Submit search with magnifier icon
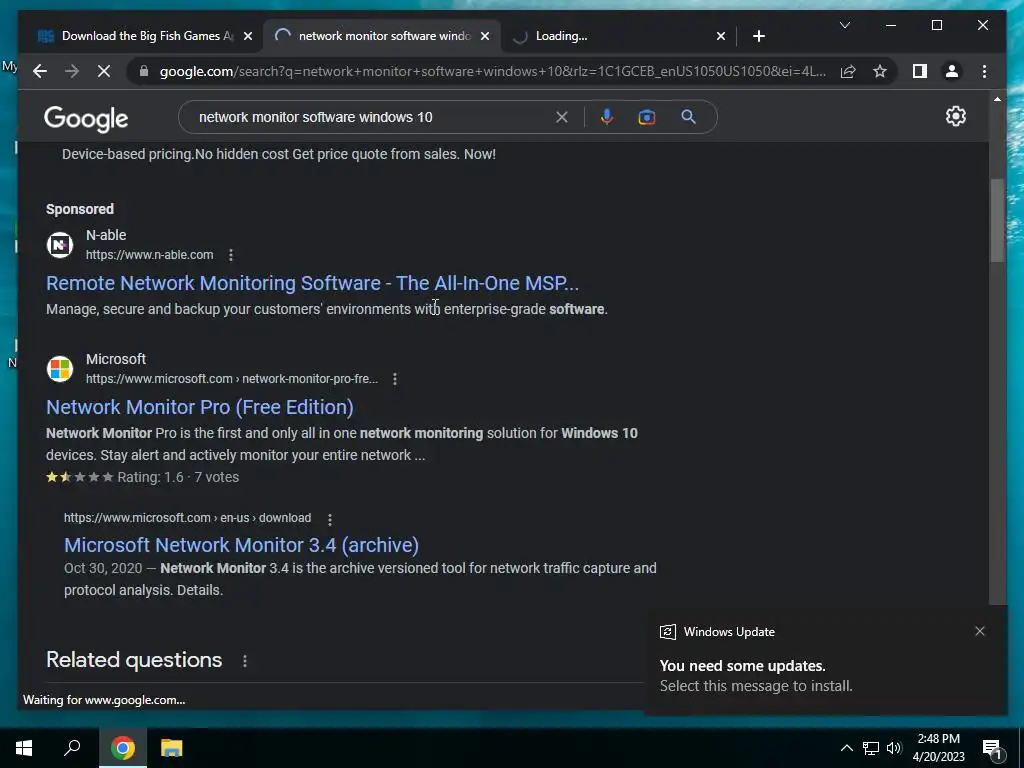This screenshot has width=1024, height=768. point(688,117)
